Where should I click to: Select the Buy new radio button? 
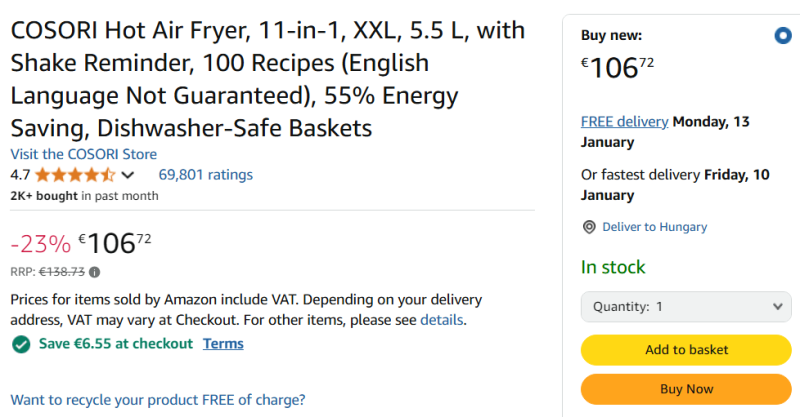pos(783,36)
